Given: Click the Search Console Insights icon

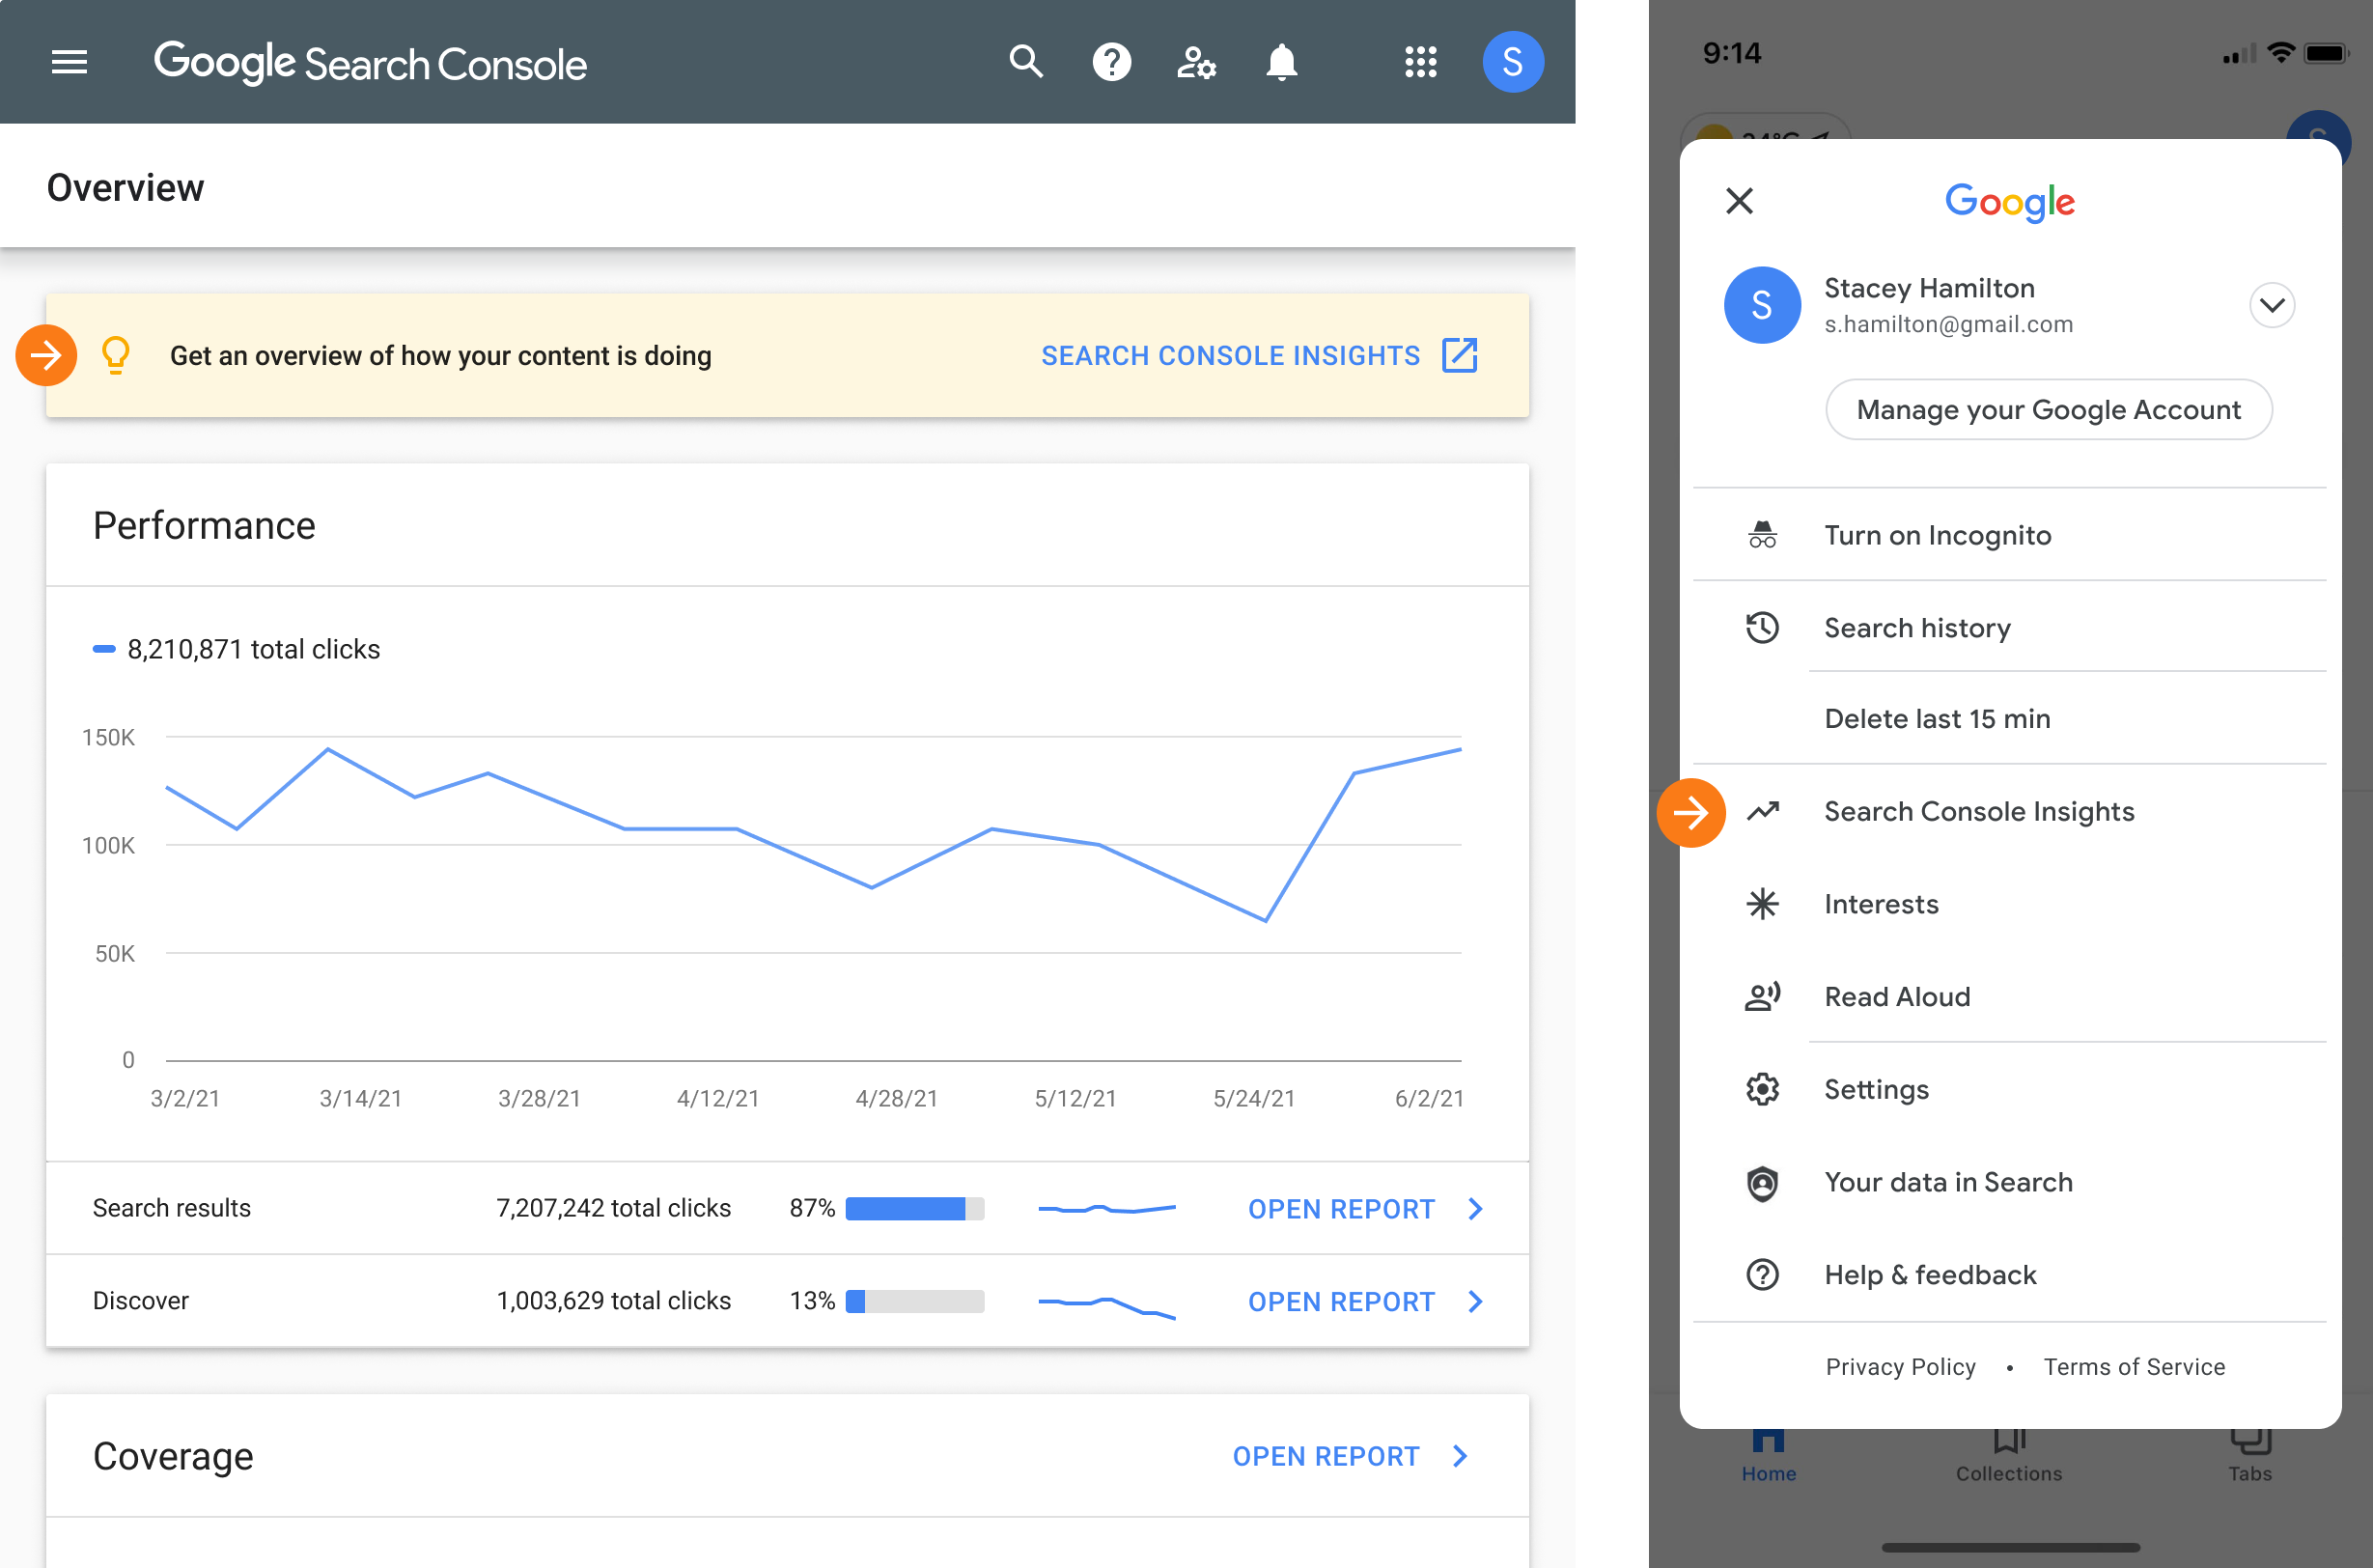Looking at the screenshot, I should [x=1761, y=810].
